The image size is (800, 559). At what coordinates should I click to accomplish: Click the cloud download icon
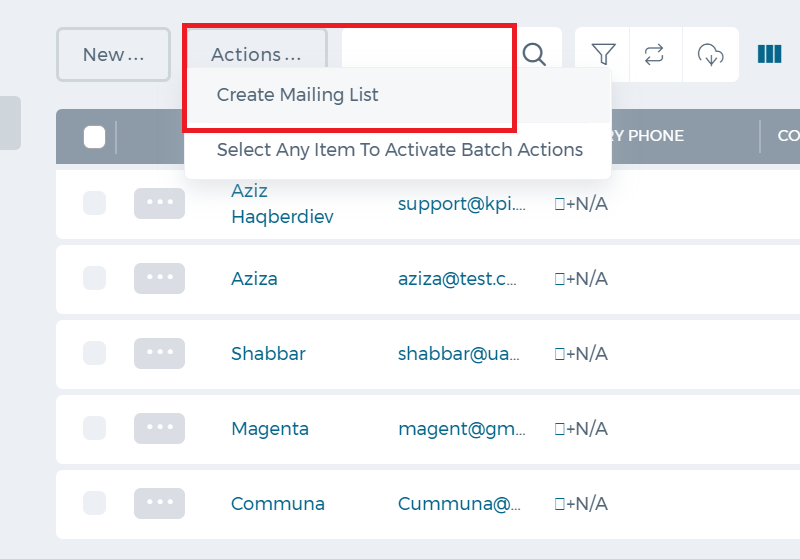point(710,55)
